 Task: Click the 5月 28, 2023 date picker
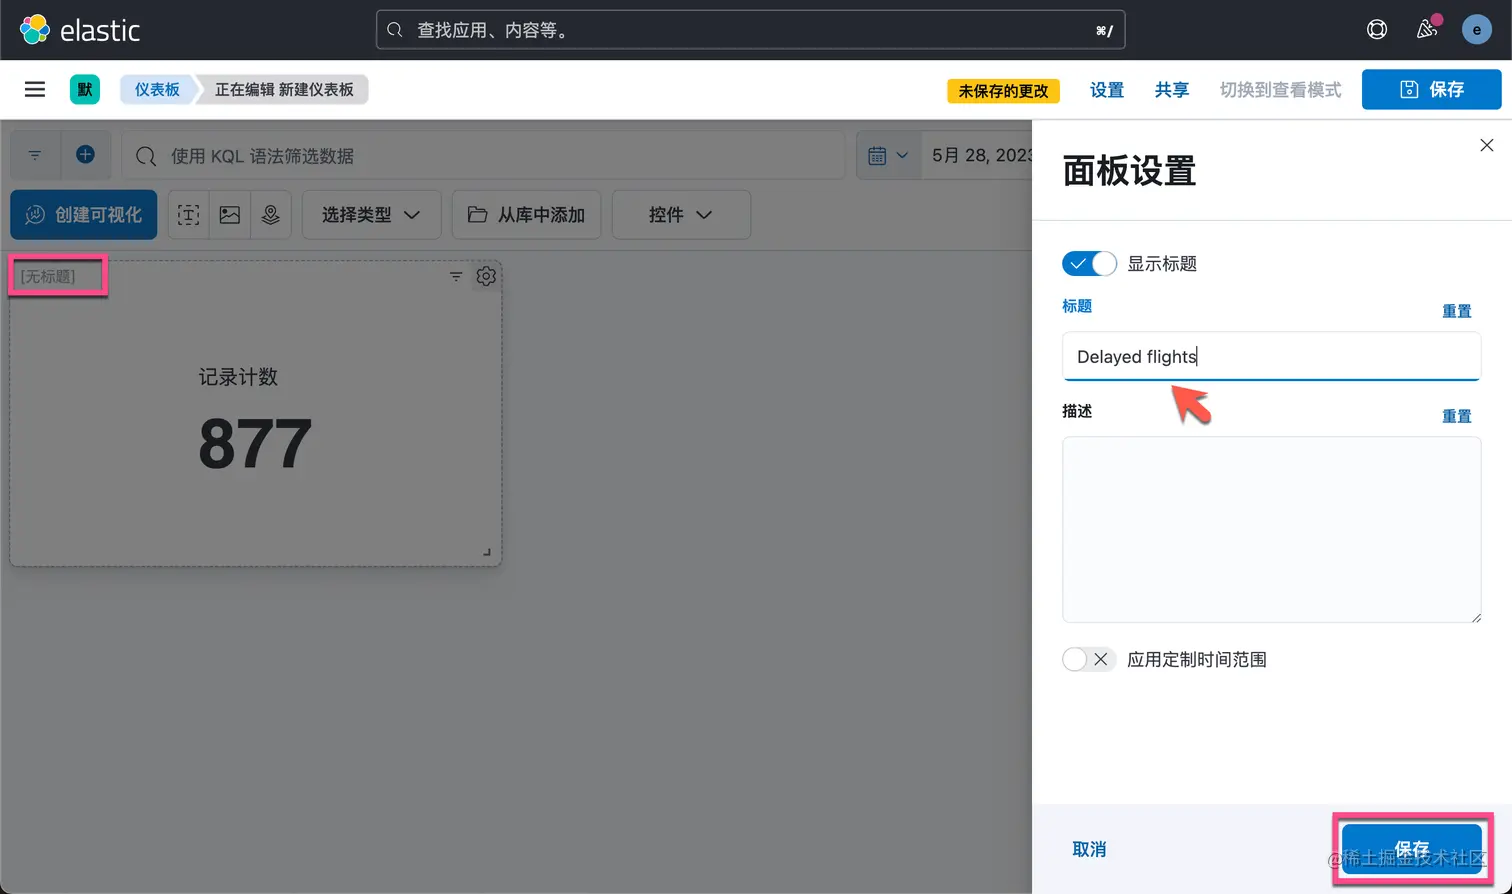click(981, 156)
